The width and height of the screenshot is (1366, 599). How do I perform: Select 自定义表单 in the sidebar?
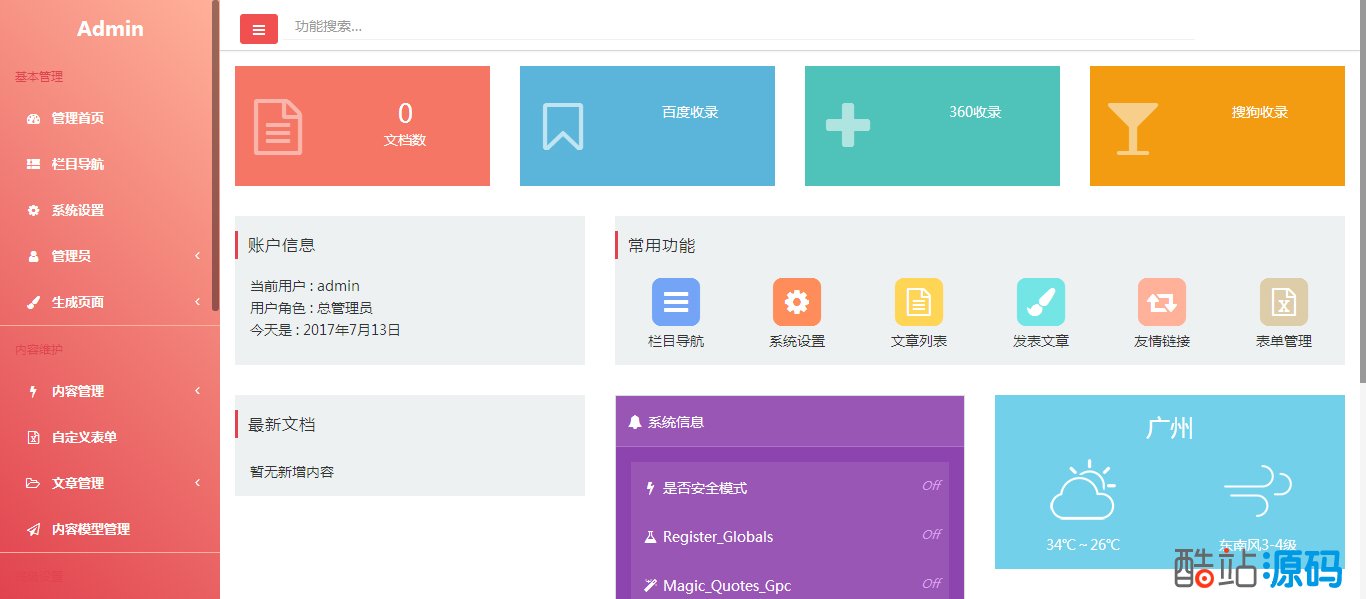click(x=84, y=437)
